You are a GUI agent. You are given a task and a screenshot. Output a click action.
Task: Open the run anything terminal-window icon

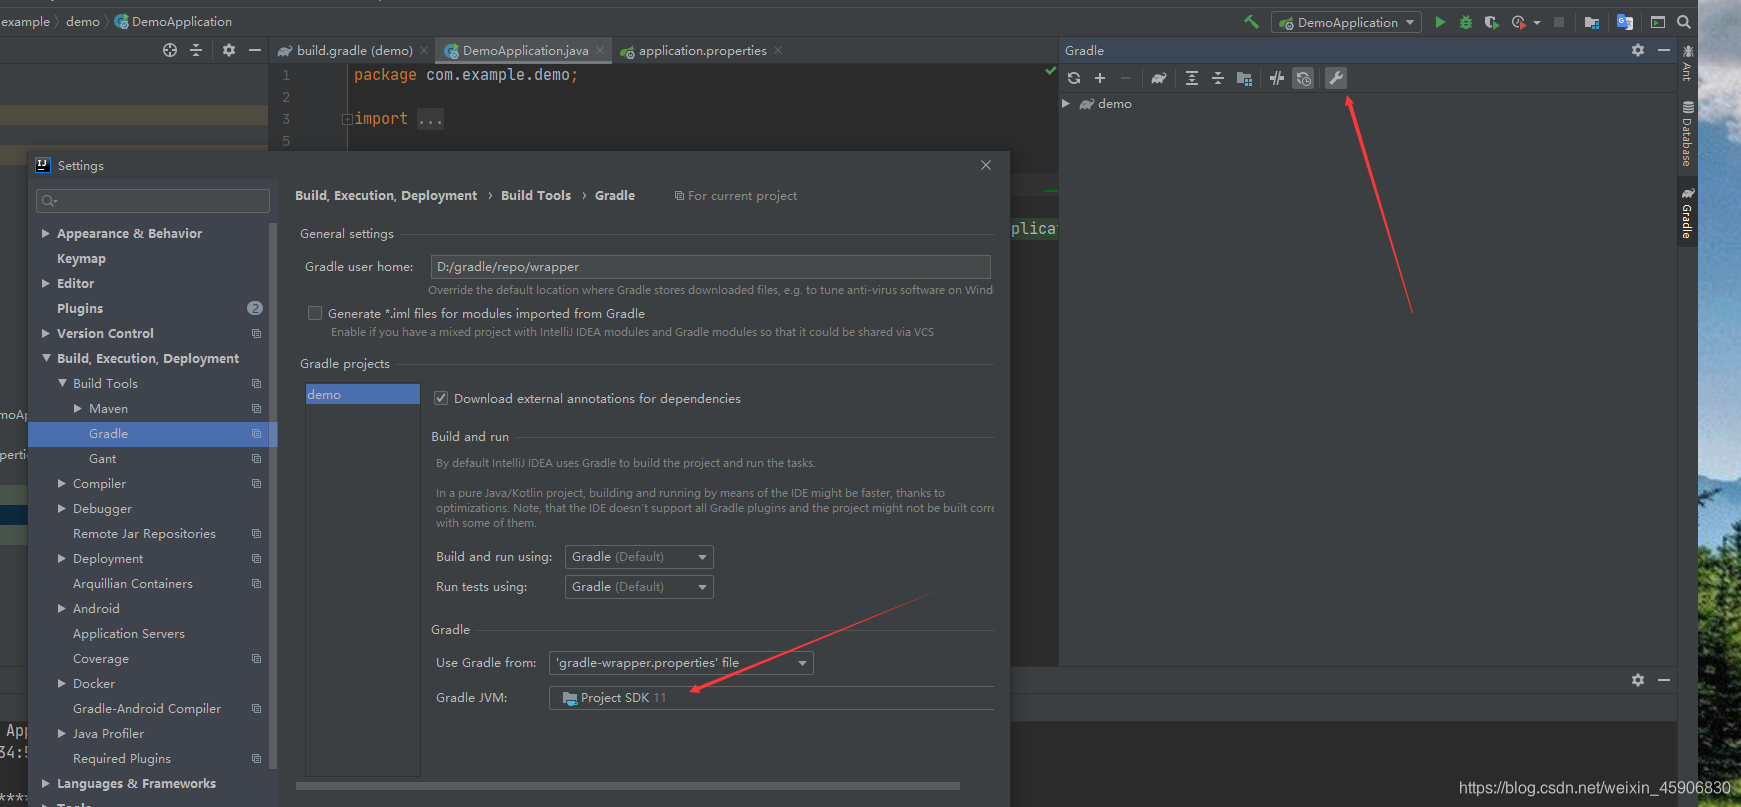(x=1658, y=22)
